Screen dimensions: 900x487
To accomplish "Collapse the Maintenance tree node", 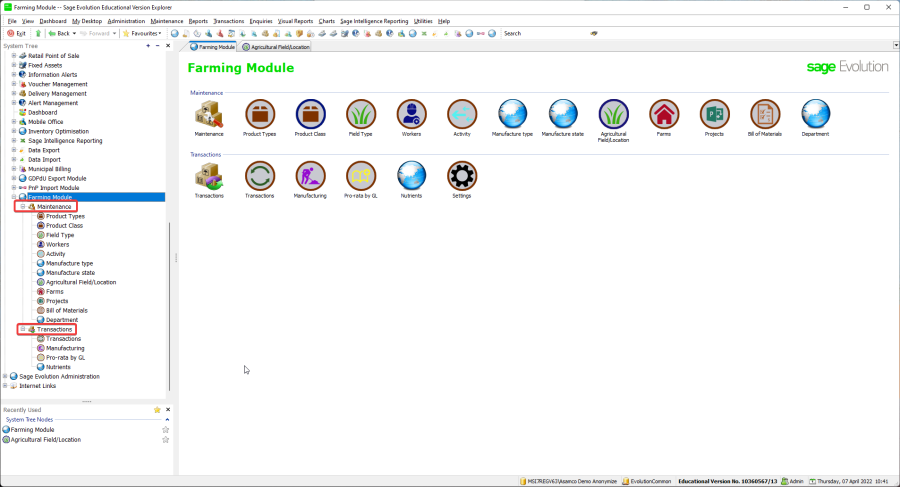I will pos(22,207).
